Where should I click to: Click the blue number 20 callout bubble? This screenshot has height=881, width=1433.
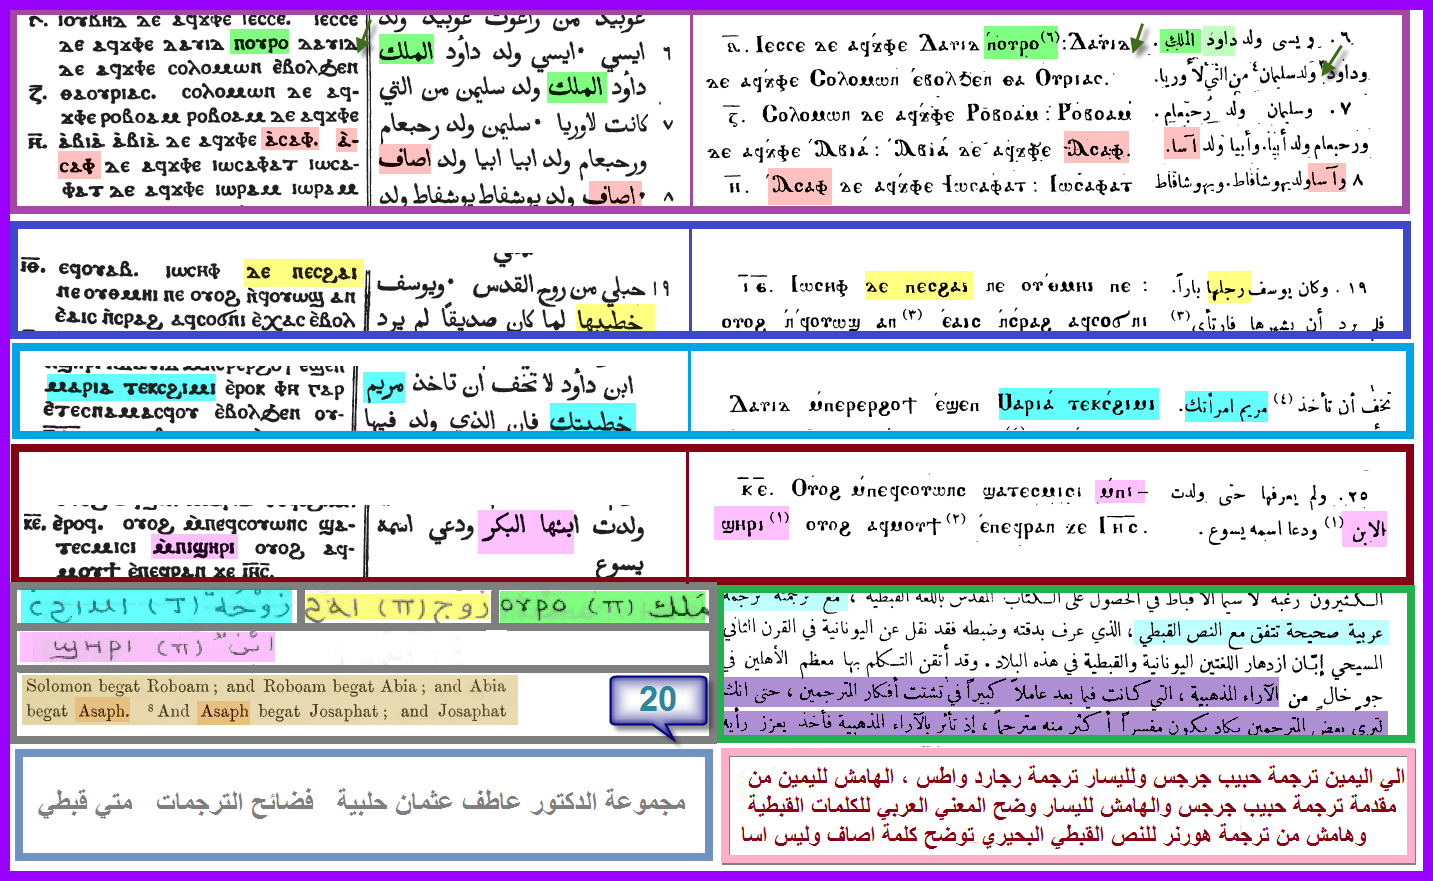tap(657, 701)
